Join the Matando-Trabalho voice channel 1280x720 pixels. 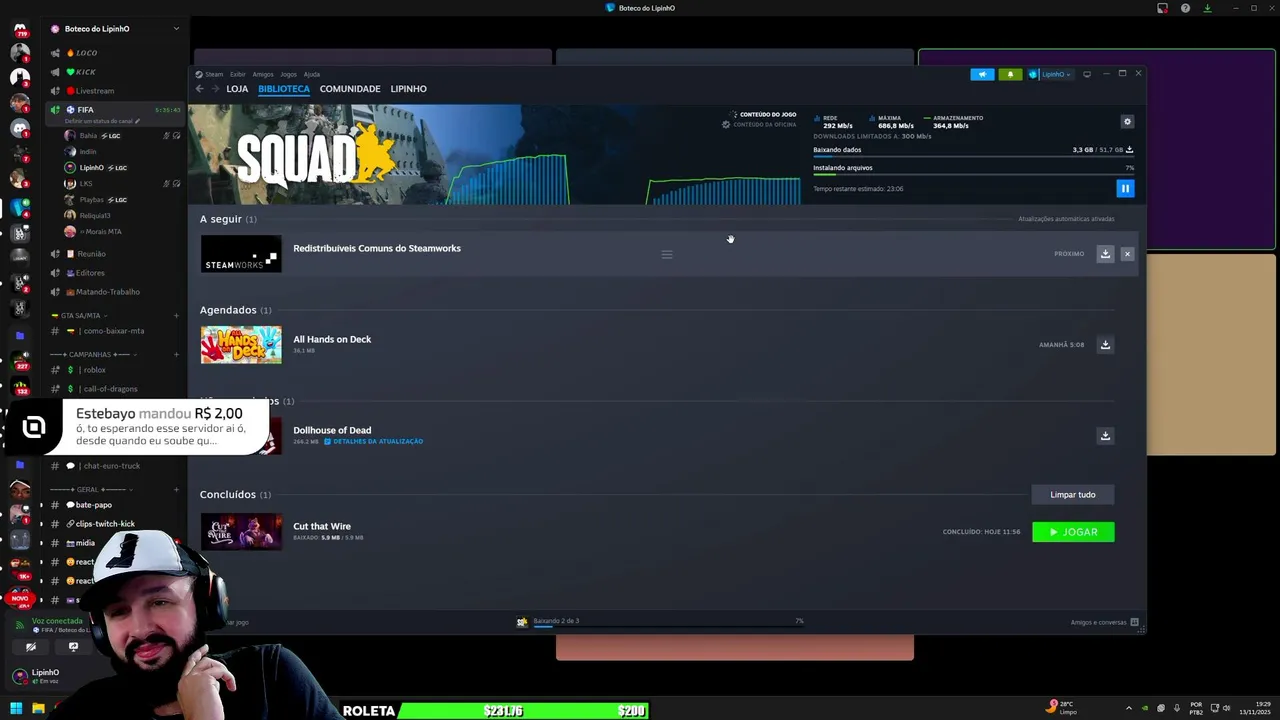pos(110,292)
